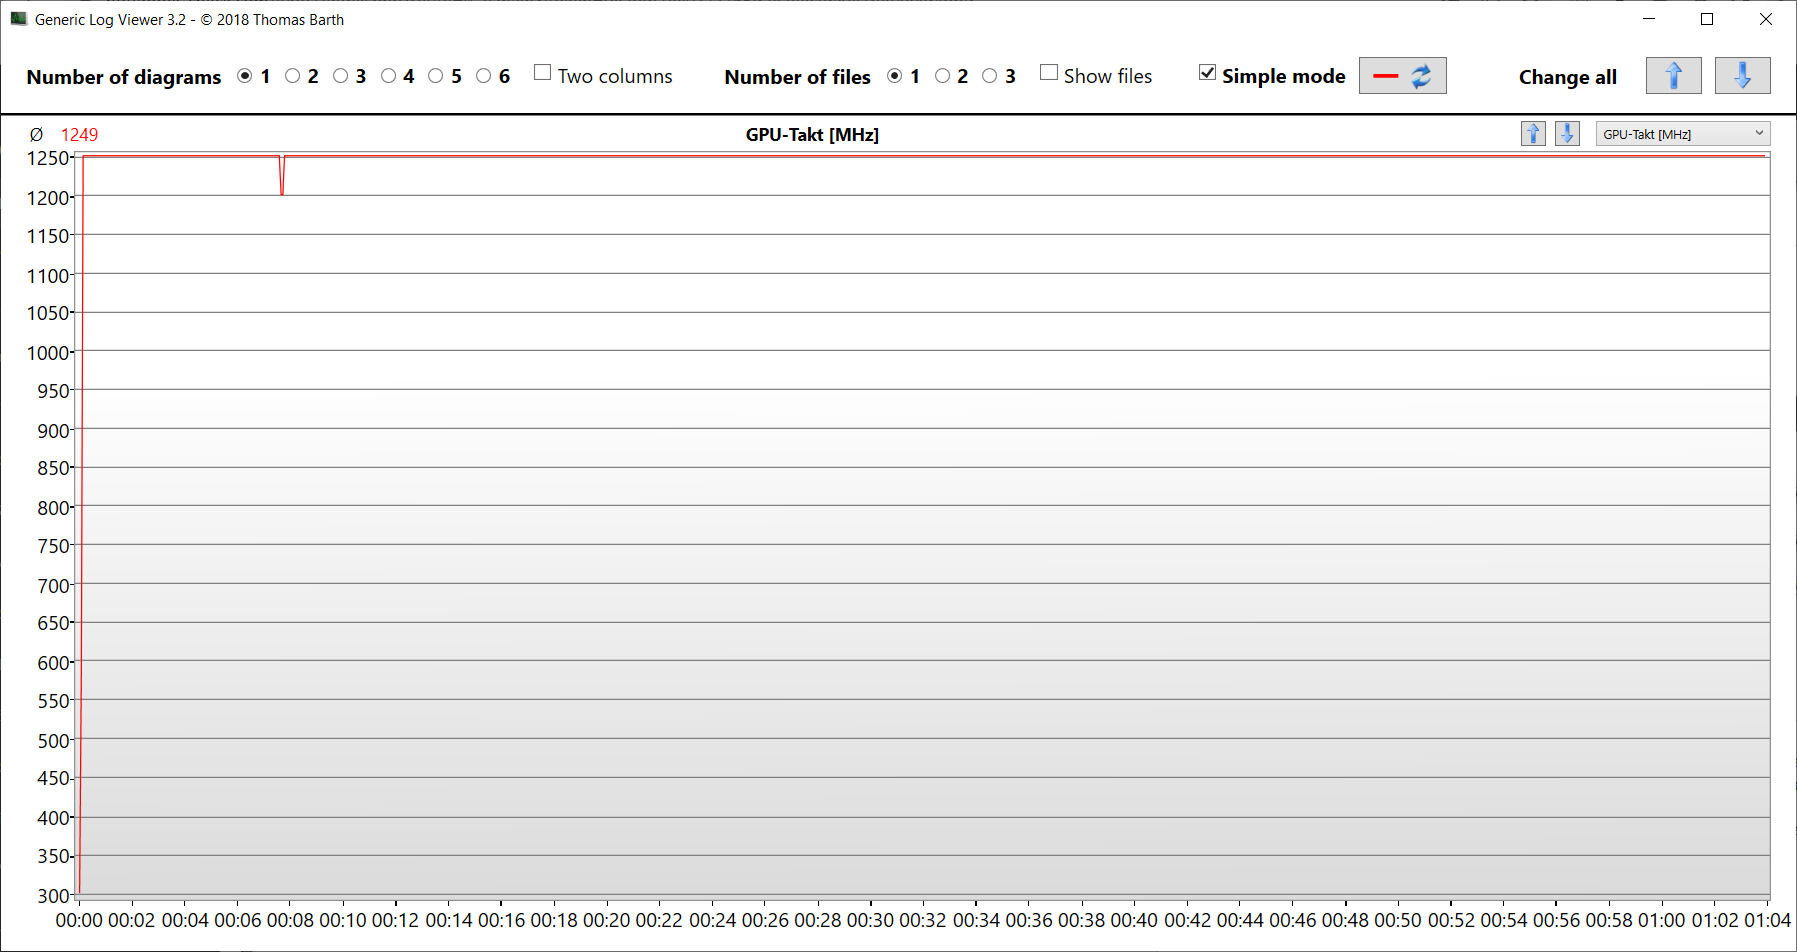The height and width of the screenshot is (952, 1797).
Task: Click the 1250 y-axis label
Action: (x=47, y=158)
